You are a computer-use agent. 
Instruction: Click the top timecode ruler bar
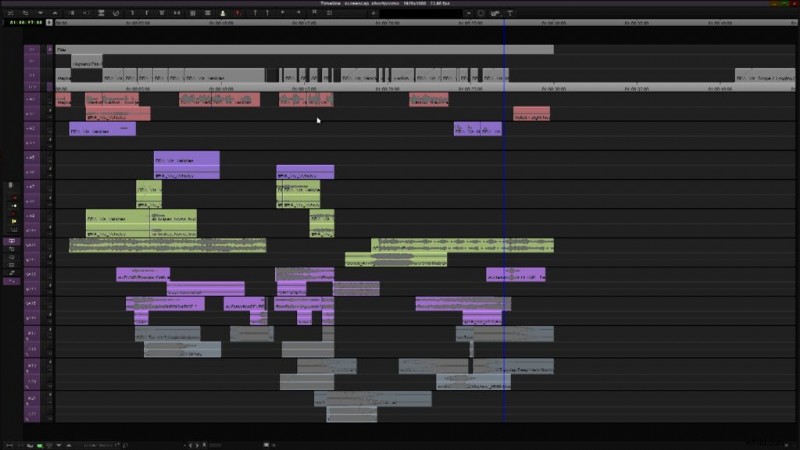coord(424,22)
